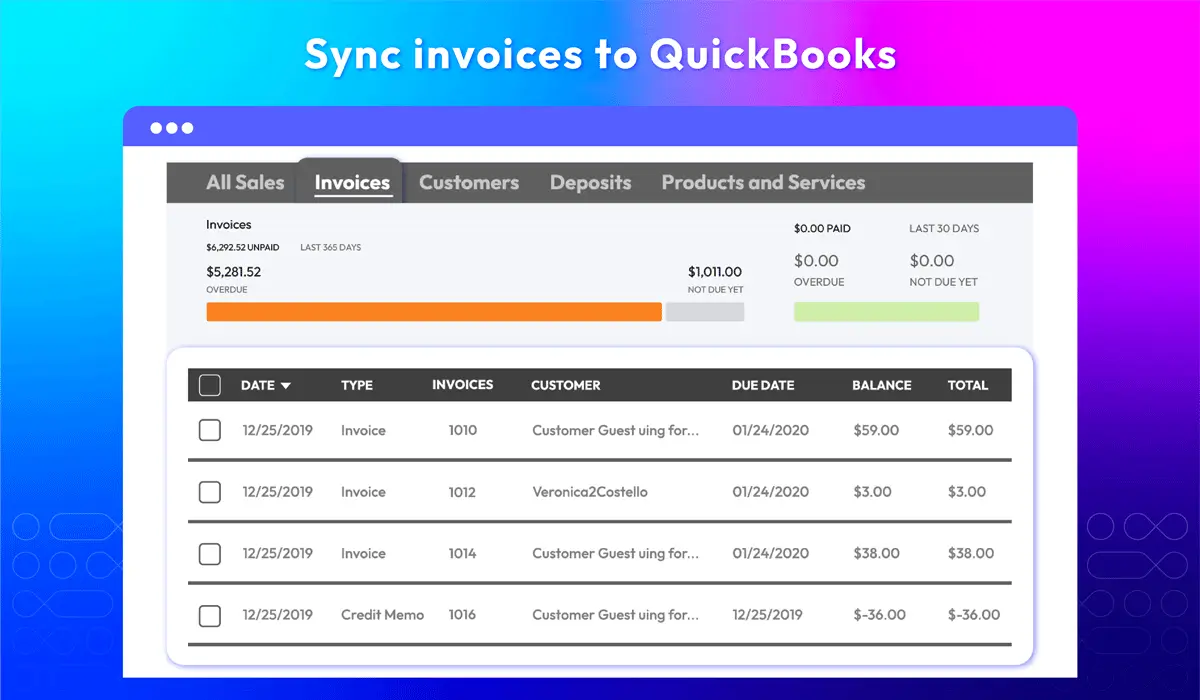Click the 01/24/2020 due date in row 1010

click(x=770, y=431)
